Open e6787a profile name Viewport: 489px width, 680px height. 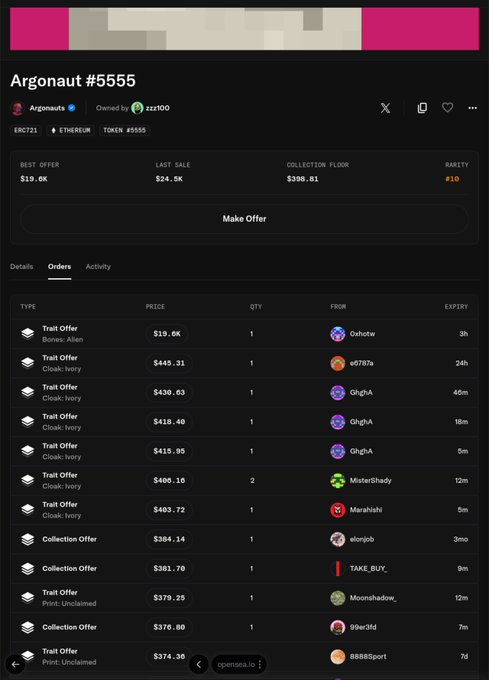pos(362,363)
